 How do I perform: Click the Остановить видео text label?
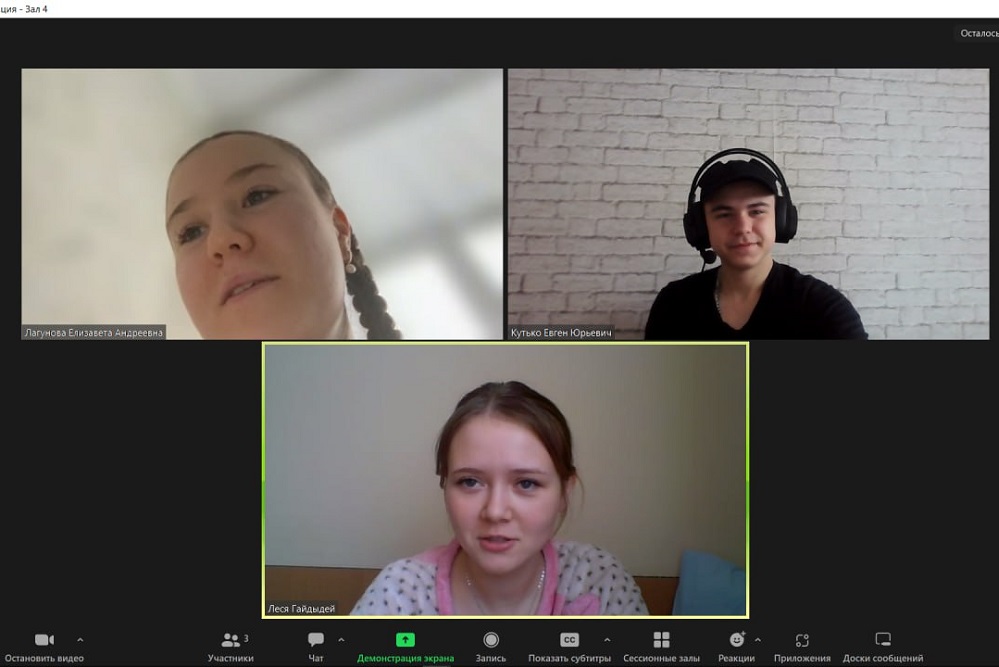click(44, 658)
